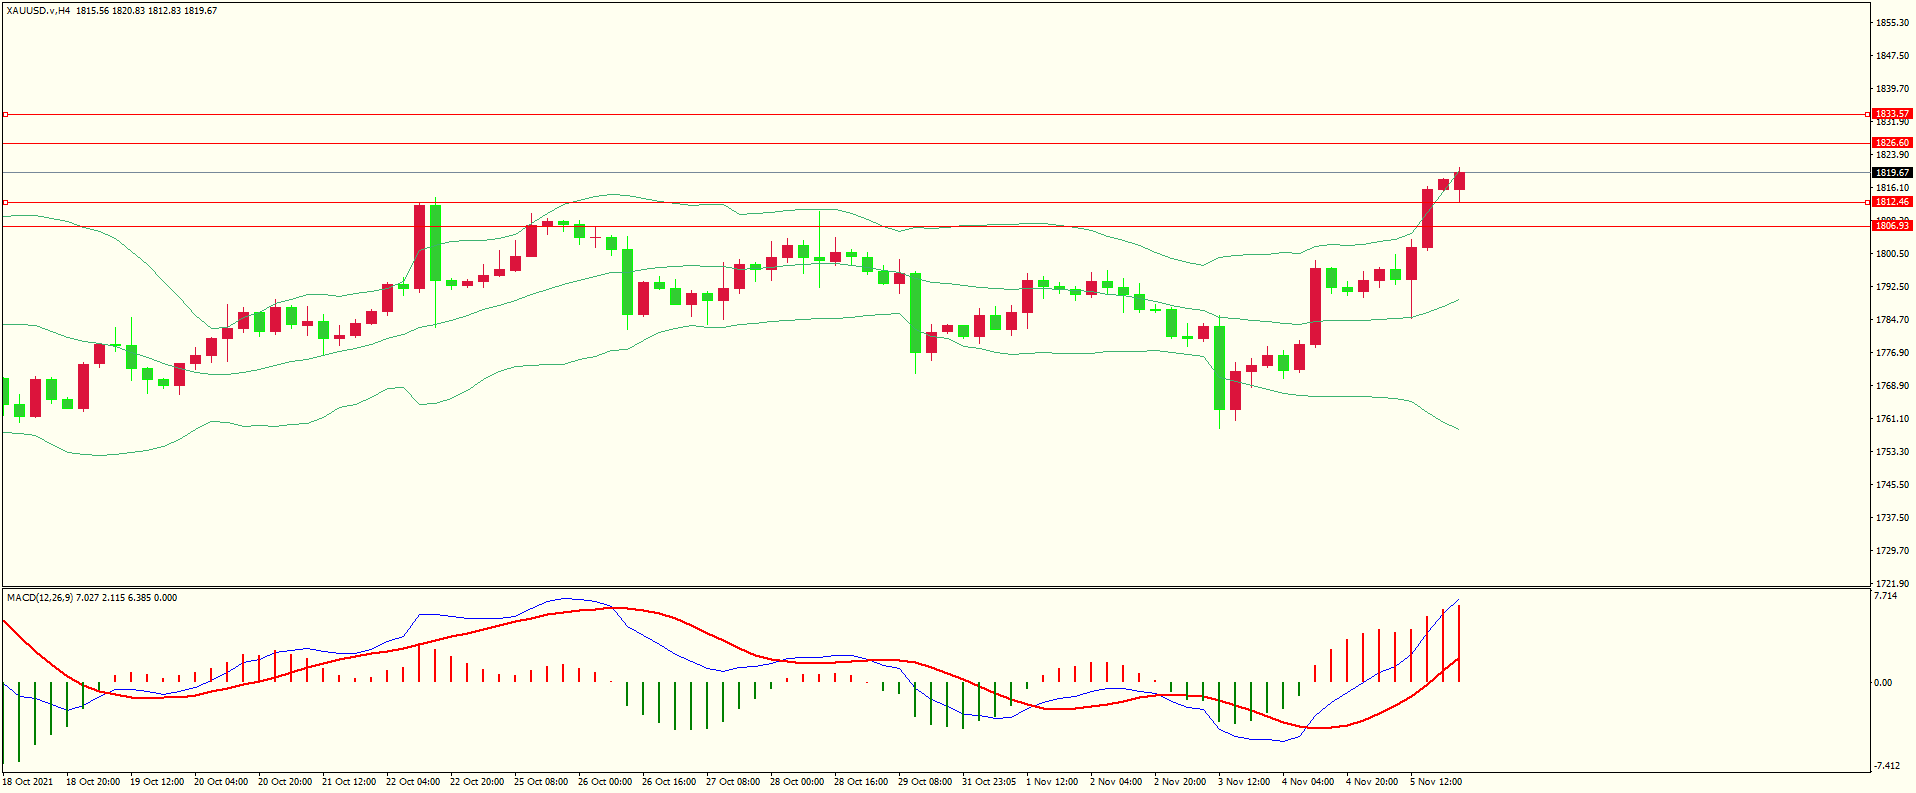The height and width of the screenshot is (793, 1916).
Task: Click the 0.00 MACD scale label
Action: click(x=1883, y=683)
